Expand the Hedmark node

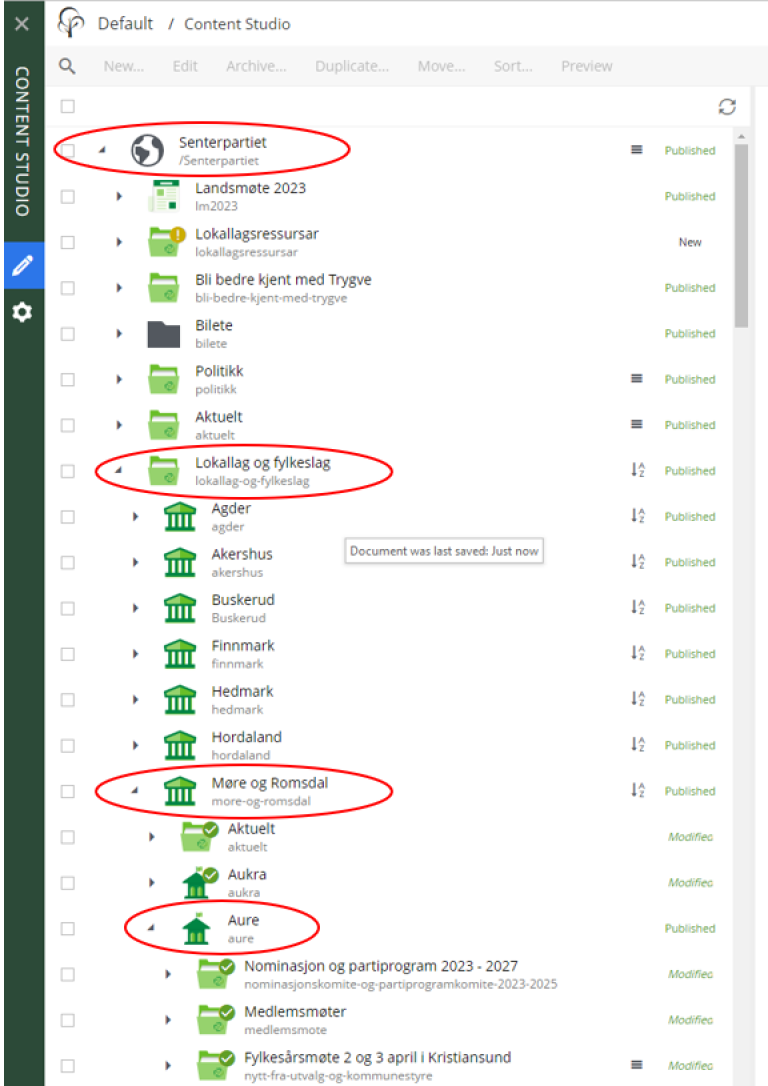pyautogui.click(x=136, y=700)
